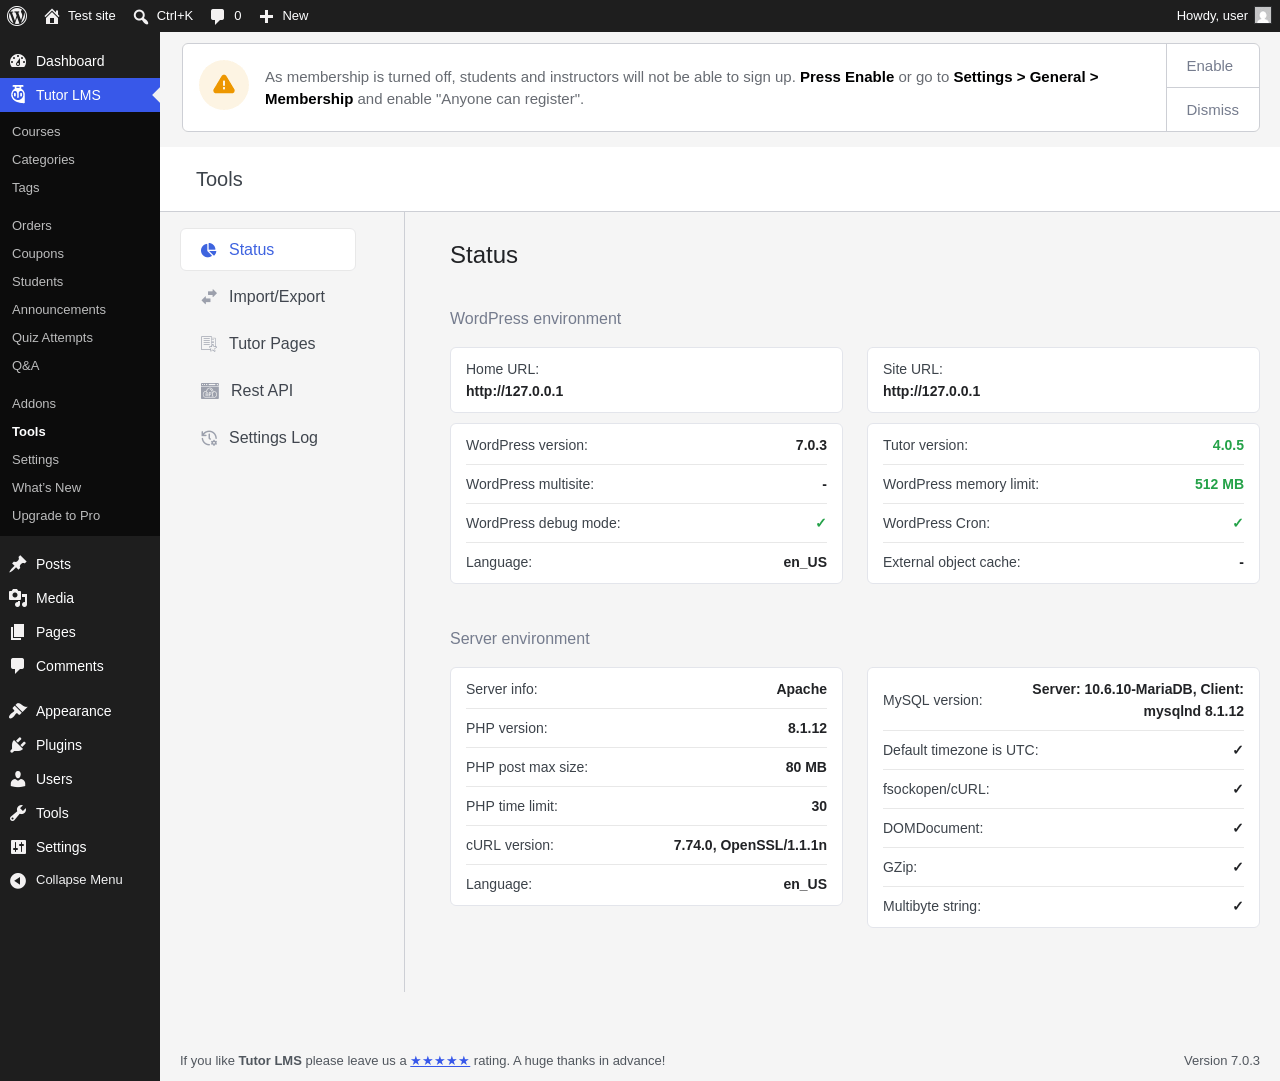This screenshot has height=1081, width=1280.
Task: Open the Settings Log tab
Action: tap(268, 438)
